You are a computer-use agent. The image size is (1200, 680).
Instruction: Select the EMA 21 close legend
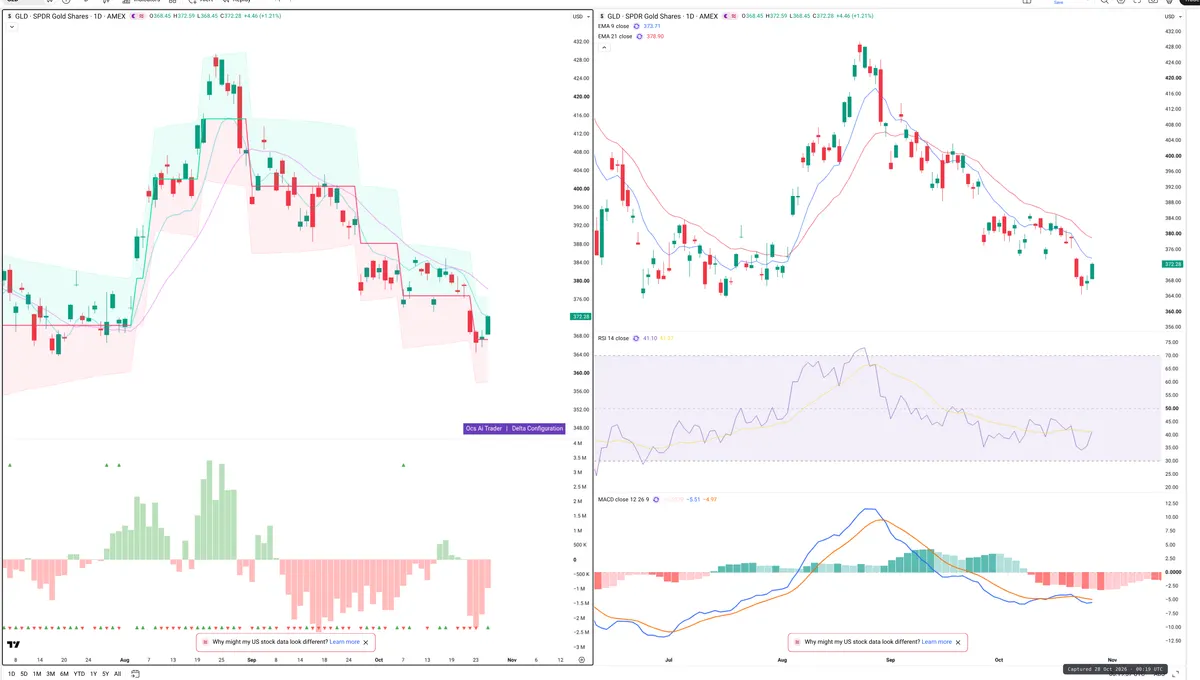tap(615, 36)
